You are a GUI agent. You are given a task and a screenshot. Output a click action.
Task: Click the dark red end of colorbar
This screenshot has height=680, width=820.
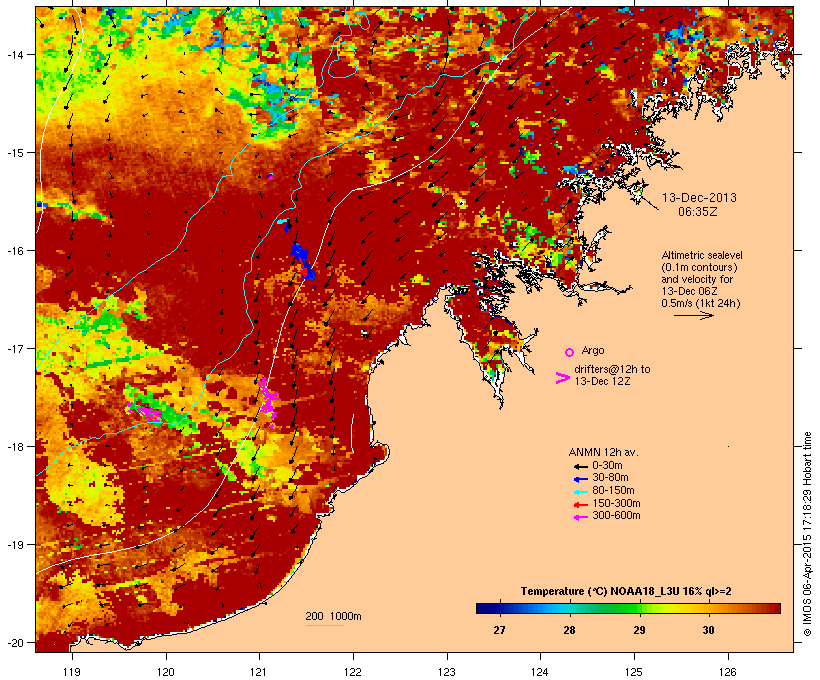click(x=776, y=608)
